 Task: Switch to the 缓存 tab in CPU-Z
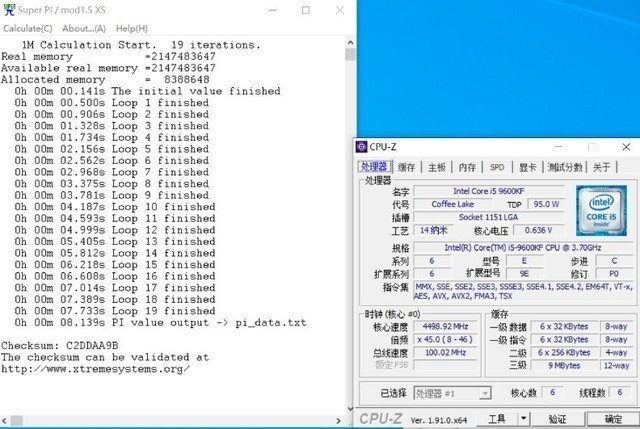[x=407, y=167]
